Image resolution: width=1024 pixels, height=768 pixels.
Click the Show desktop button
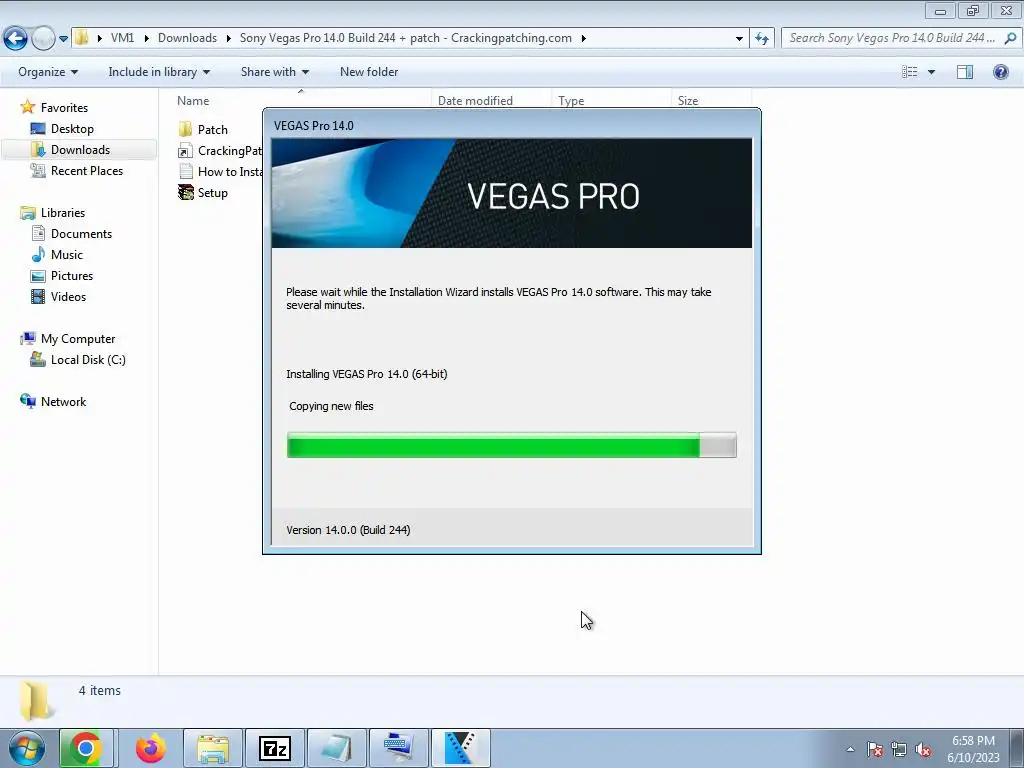pos(1016,748)
